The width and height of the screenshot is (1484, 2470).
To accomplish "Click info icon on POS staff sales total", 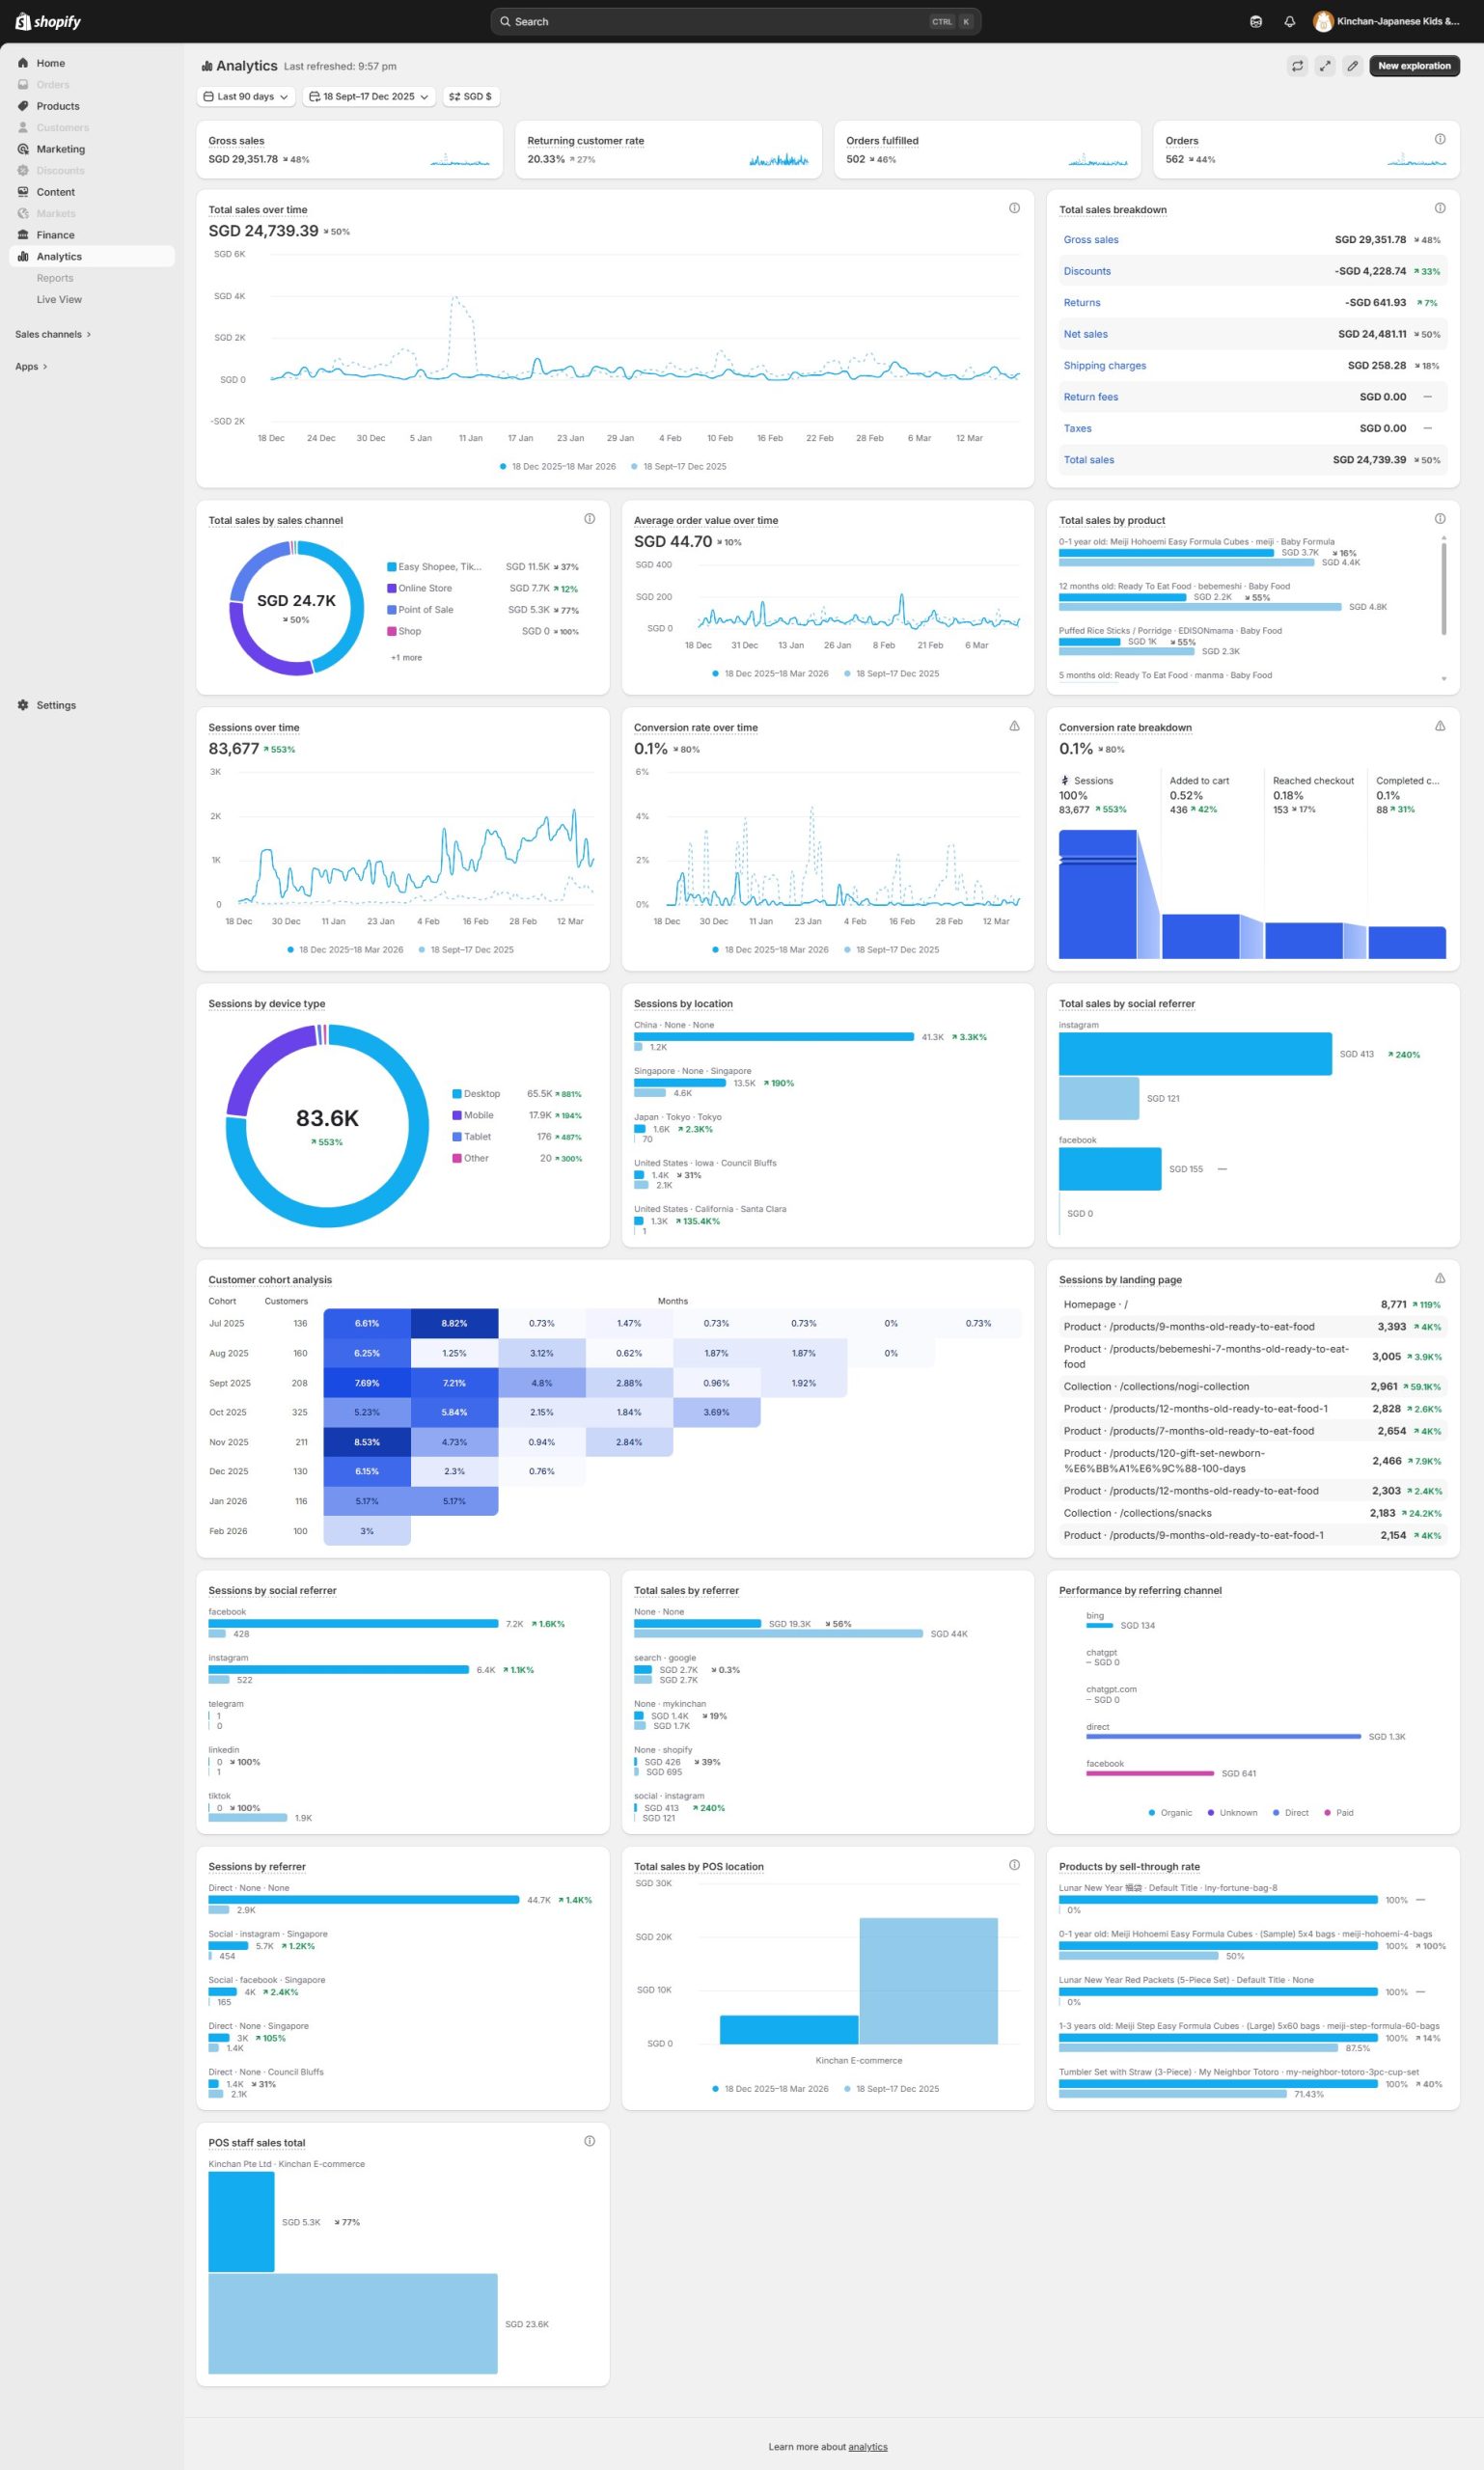I will [589, 2141].
